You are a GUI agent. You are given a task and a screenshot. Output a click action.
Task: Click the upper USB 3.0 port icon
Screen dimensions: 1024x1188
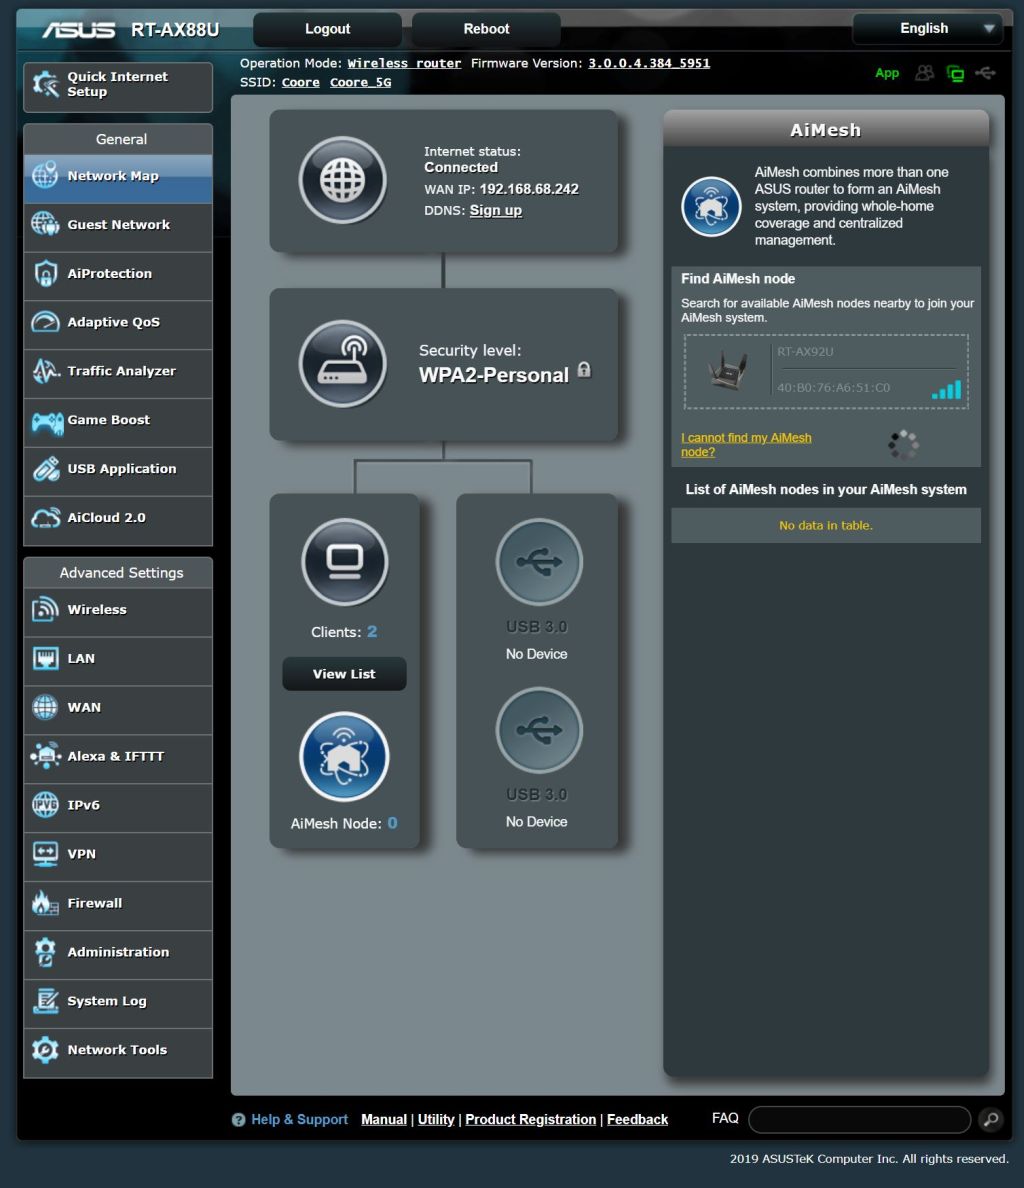(539, 562)
